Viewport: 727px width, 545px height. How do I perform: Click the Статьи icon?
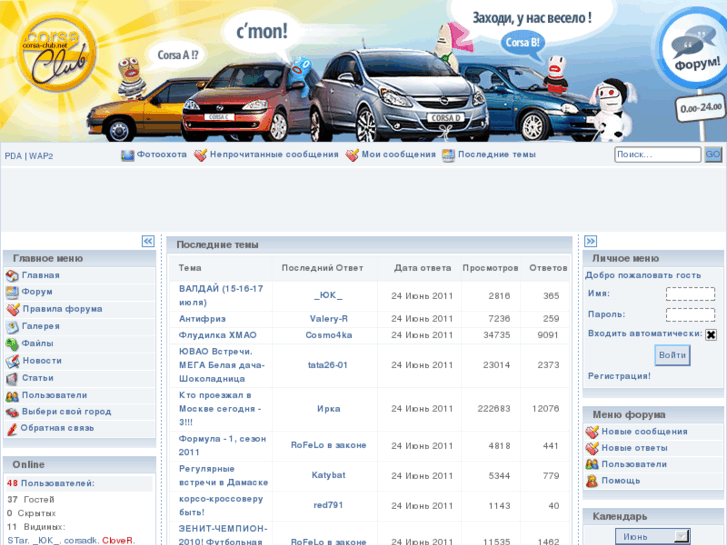(12, 378)
